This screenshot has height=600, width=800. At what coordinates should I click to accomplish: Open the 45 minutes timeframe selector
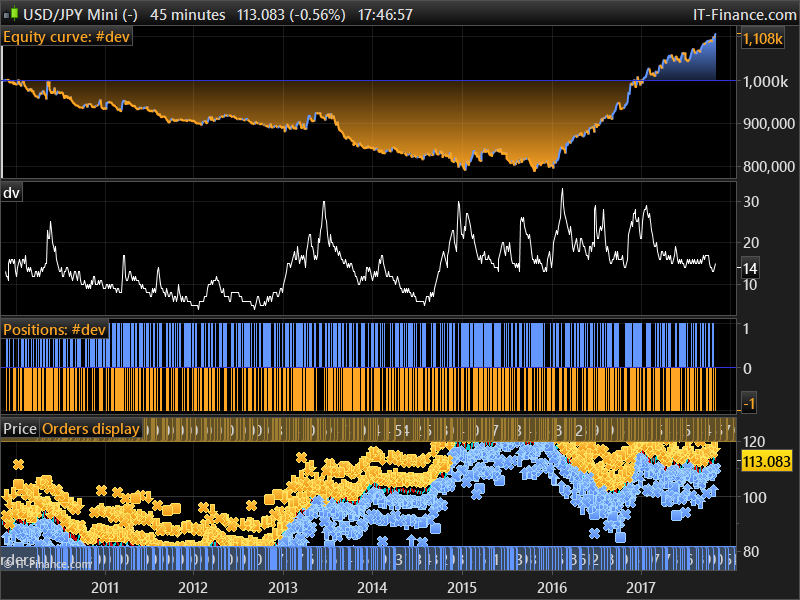tap(188, 15)
